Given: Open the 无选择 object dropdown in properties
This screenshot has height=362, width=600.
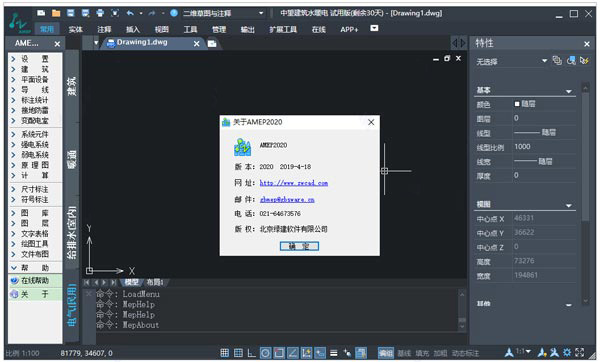Looking at the screenshot, I should point(512,61).
